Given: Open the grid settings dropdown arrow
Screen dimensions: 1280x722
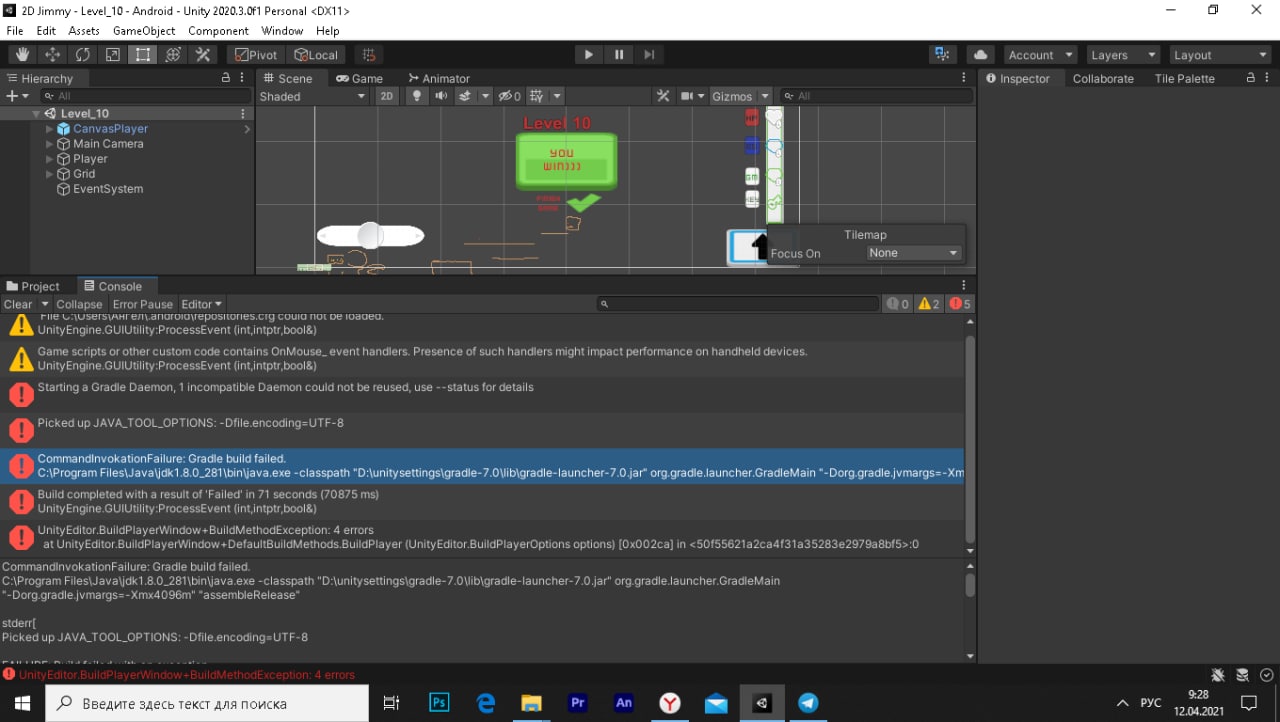Looking at the screenshot, I should coord(557,96).
